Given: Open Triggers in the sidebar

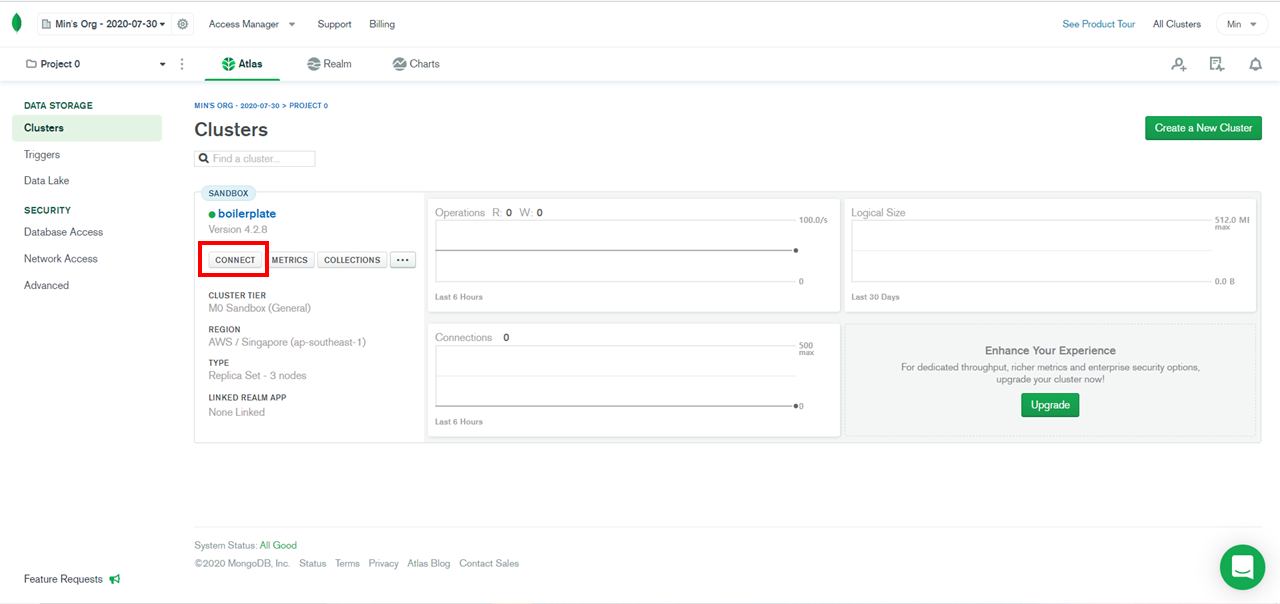Looking at the screenshot, I should click(x=42, y=155).
